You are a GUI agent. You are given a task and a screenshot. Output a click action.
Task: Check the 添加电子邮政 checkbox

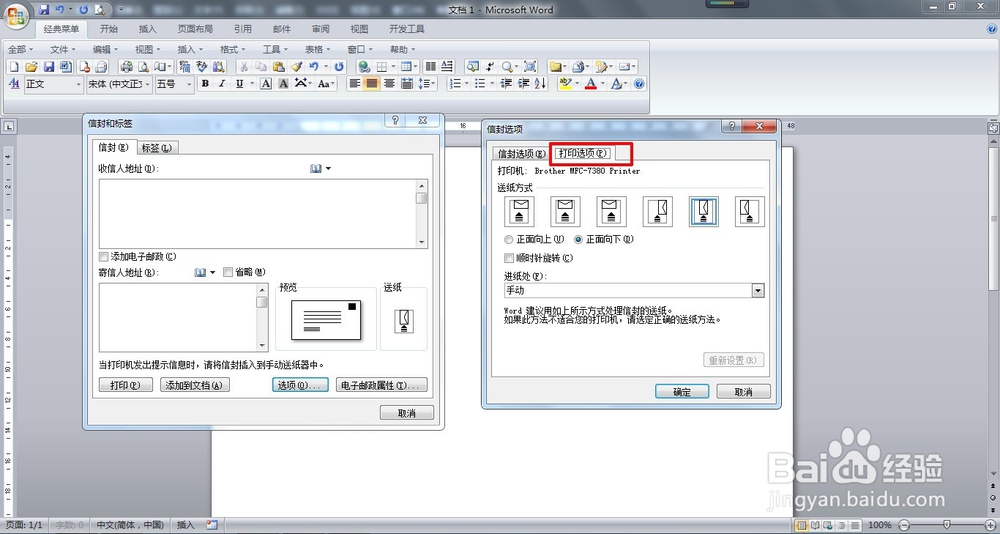(103, 256)
